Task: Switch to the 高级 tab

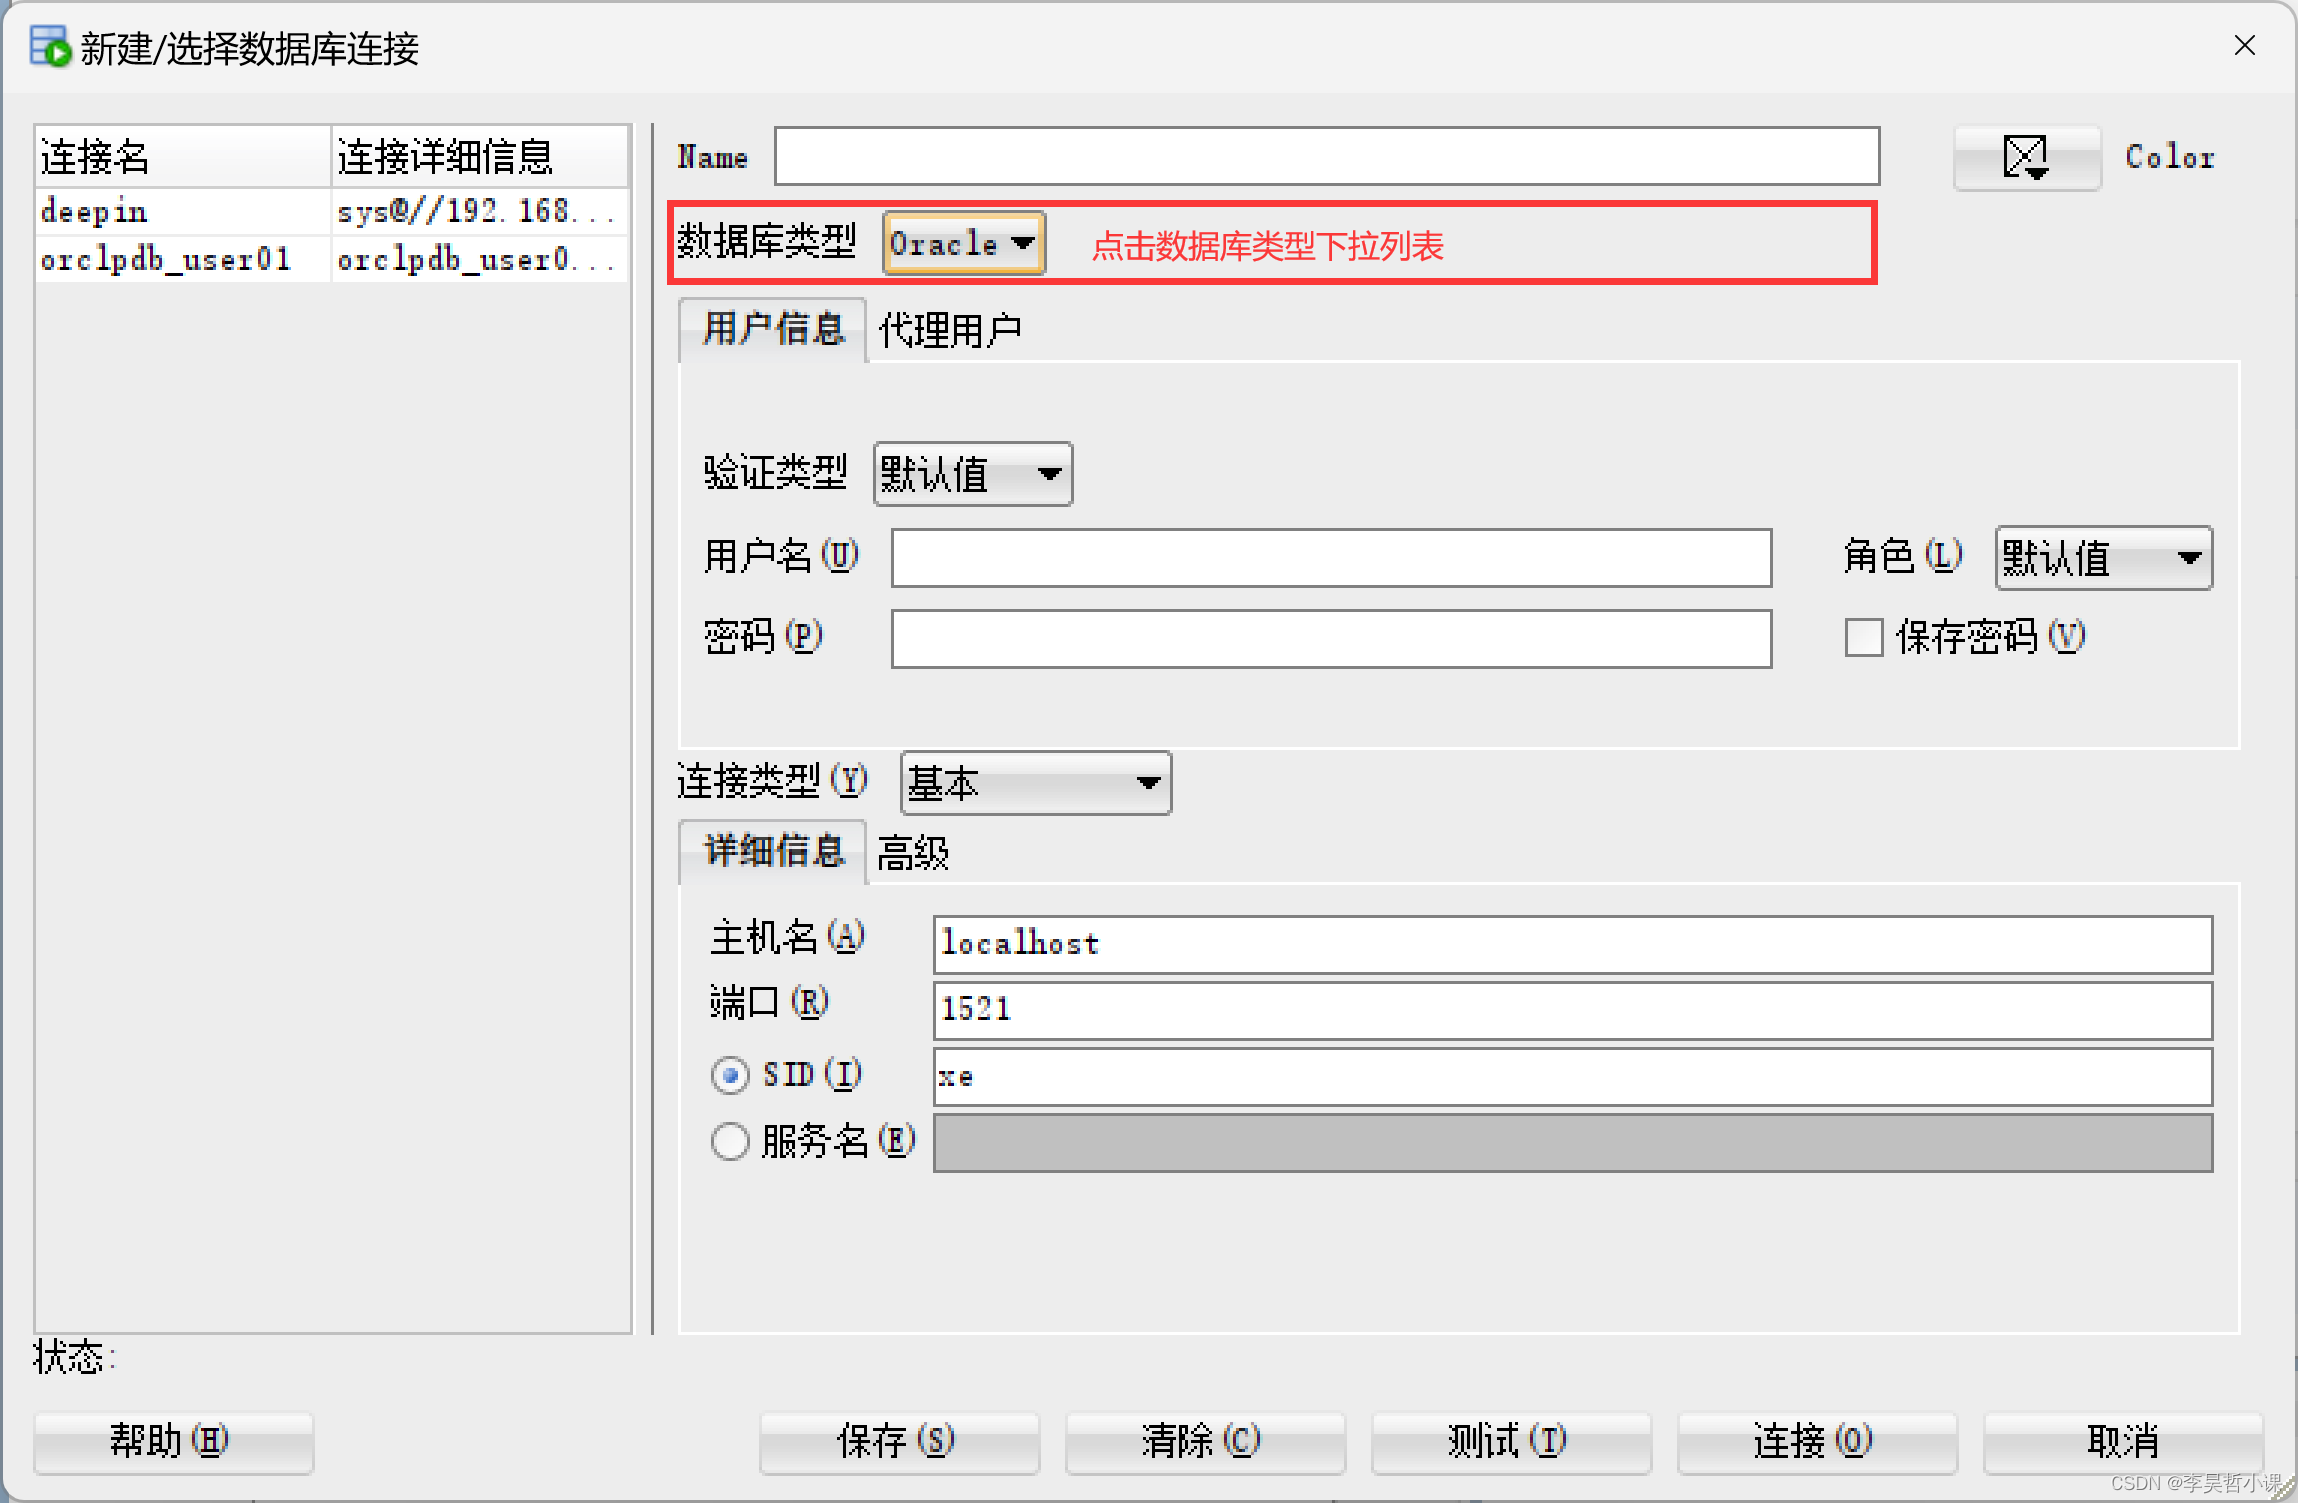Action: coord(912,853)
